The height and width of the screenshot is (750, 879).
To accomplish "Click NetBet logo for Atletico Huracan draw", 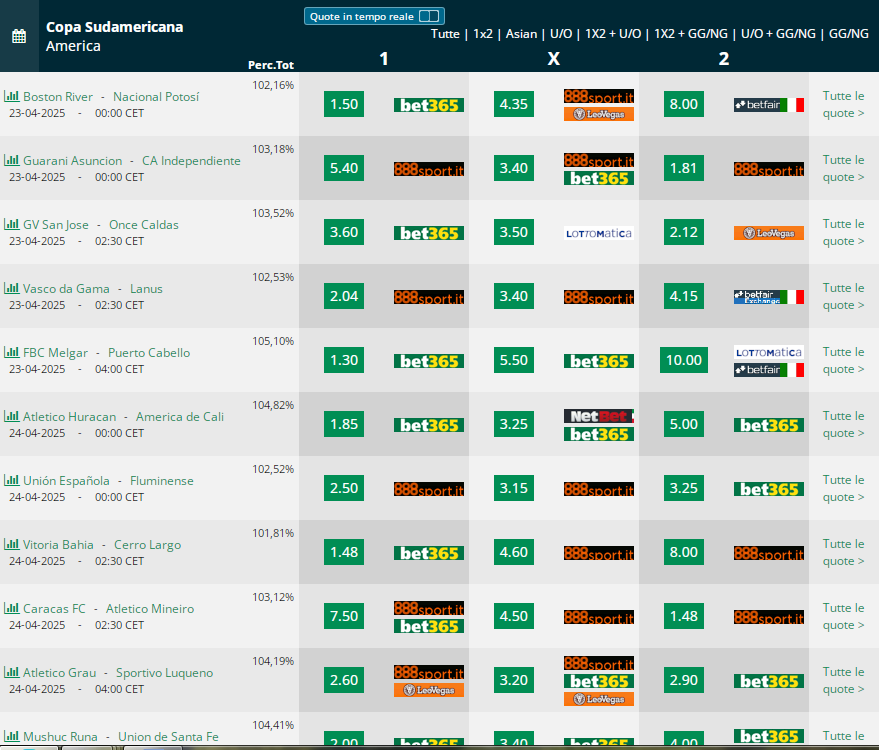I will (x=599, y=416).
